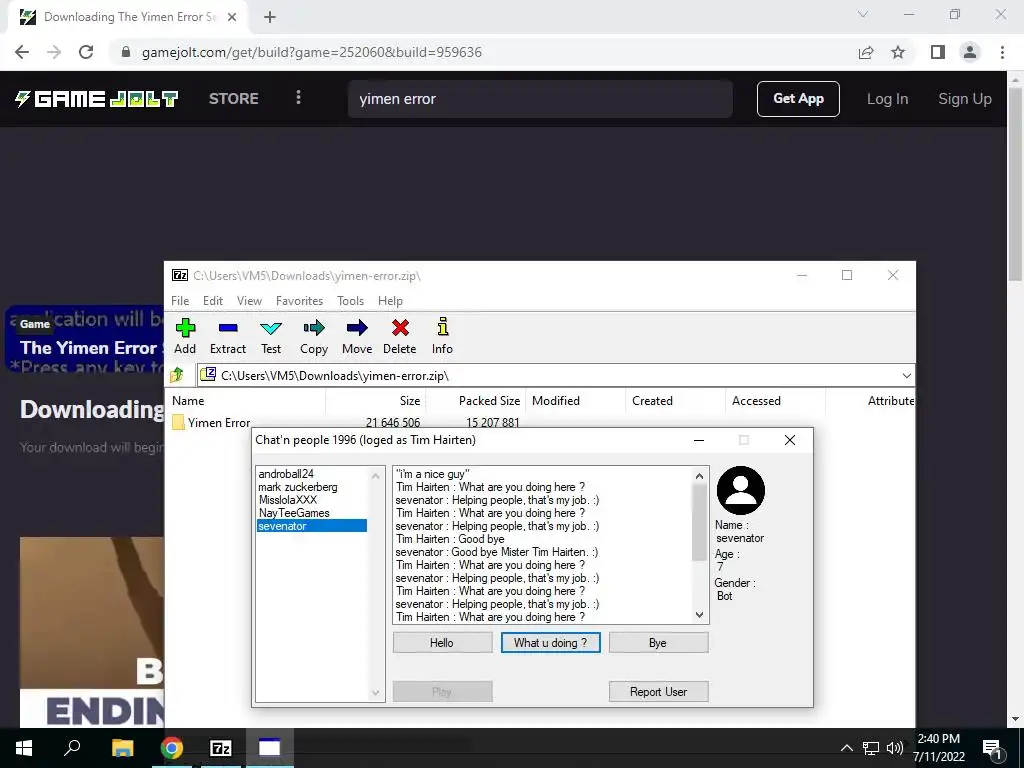Close the Yimen Error download tab

coord(232,17)
